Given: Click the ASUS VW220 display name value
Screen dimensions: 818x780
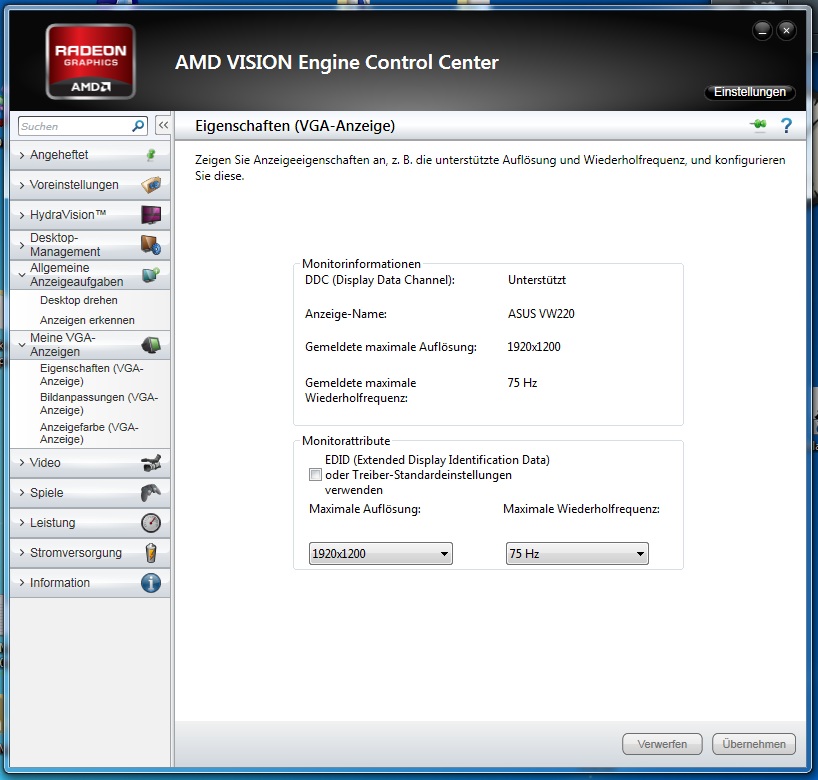Looking at the screenshot, I should click(541, 314).
